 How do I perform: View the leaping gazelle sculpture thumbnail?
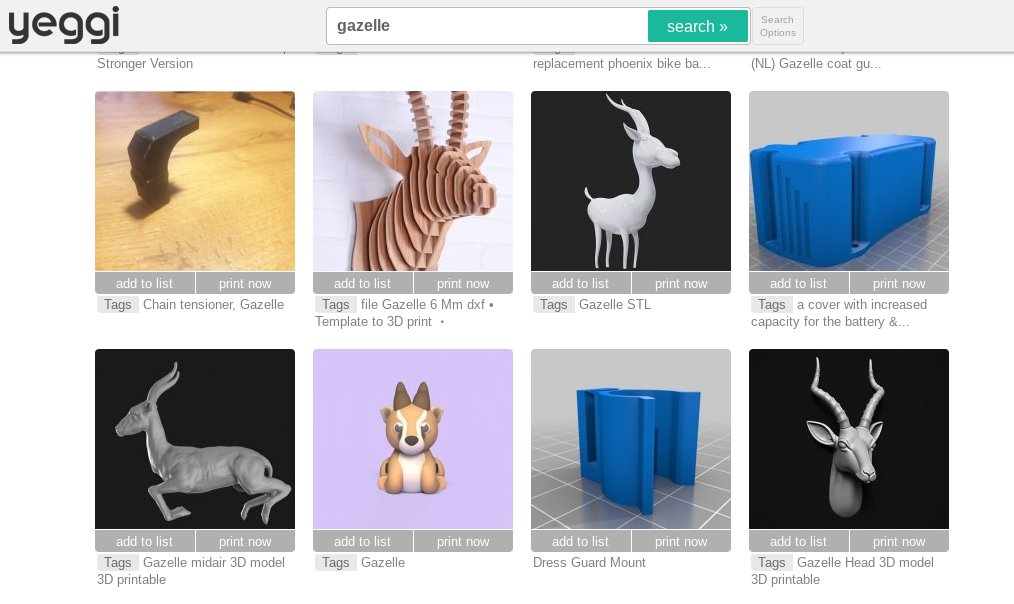point(194,438)
